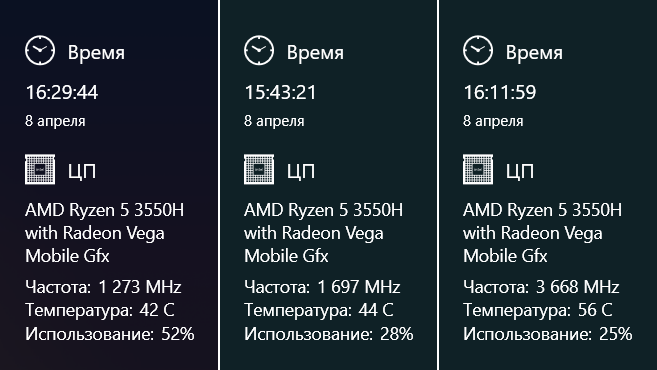
Task: Click the Частота 3 668 MHz line
Action: tap(541, 287)
